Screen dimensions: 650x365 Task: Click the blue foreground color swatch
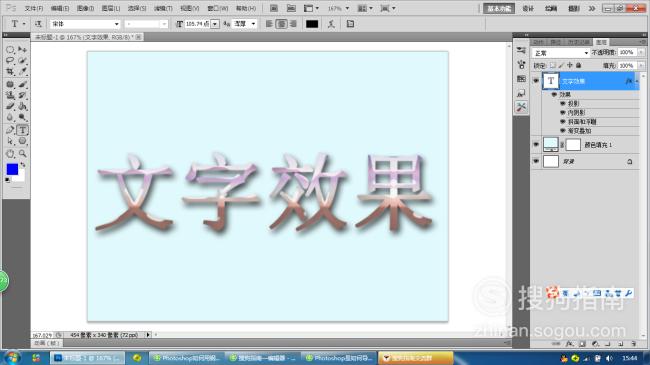[12, 169]
